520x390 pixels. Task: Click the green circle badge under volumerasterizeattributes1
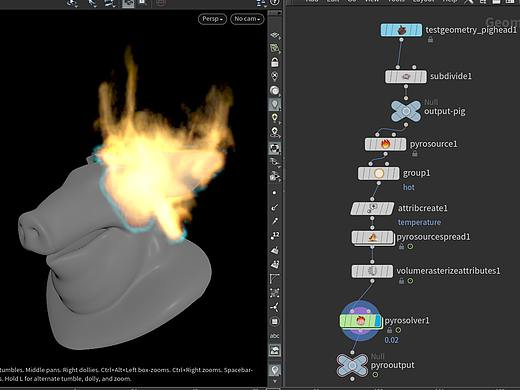click(410, 281)
